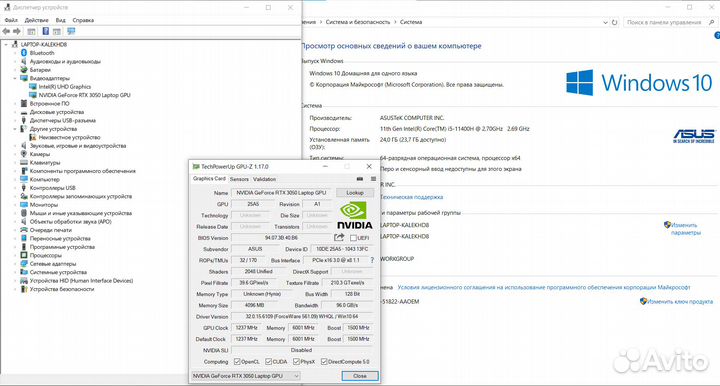Select the Bluetooth category icon
Image resolution: width=720 pixels, height=386 pixels.
click(x=24, y=53)
